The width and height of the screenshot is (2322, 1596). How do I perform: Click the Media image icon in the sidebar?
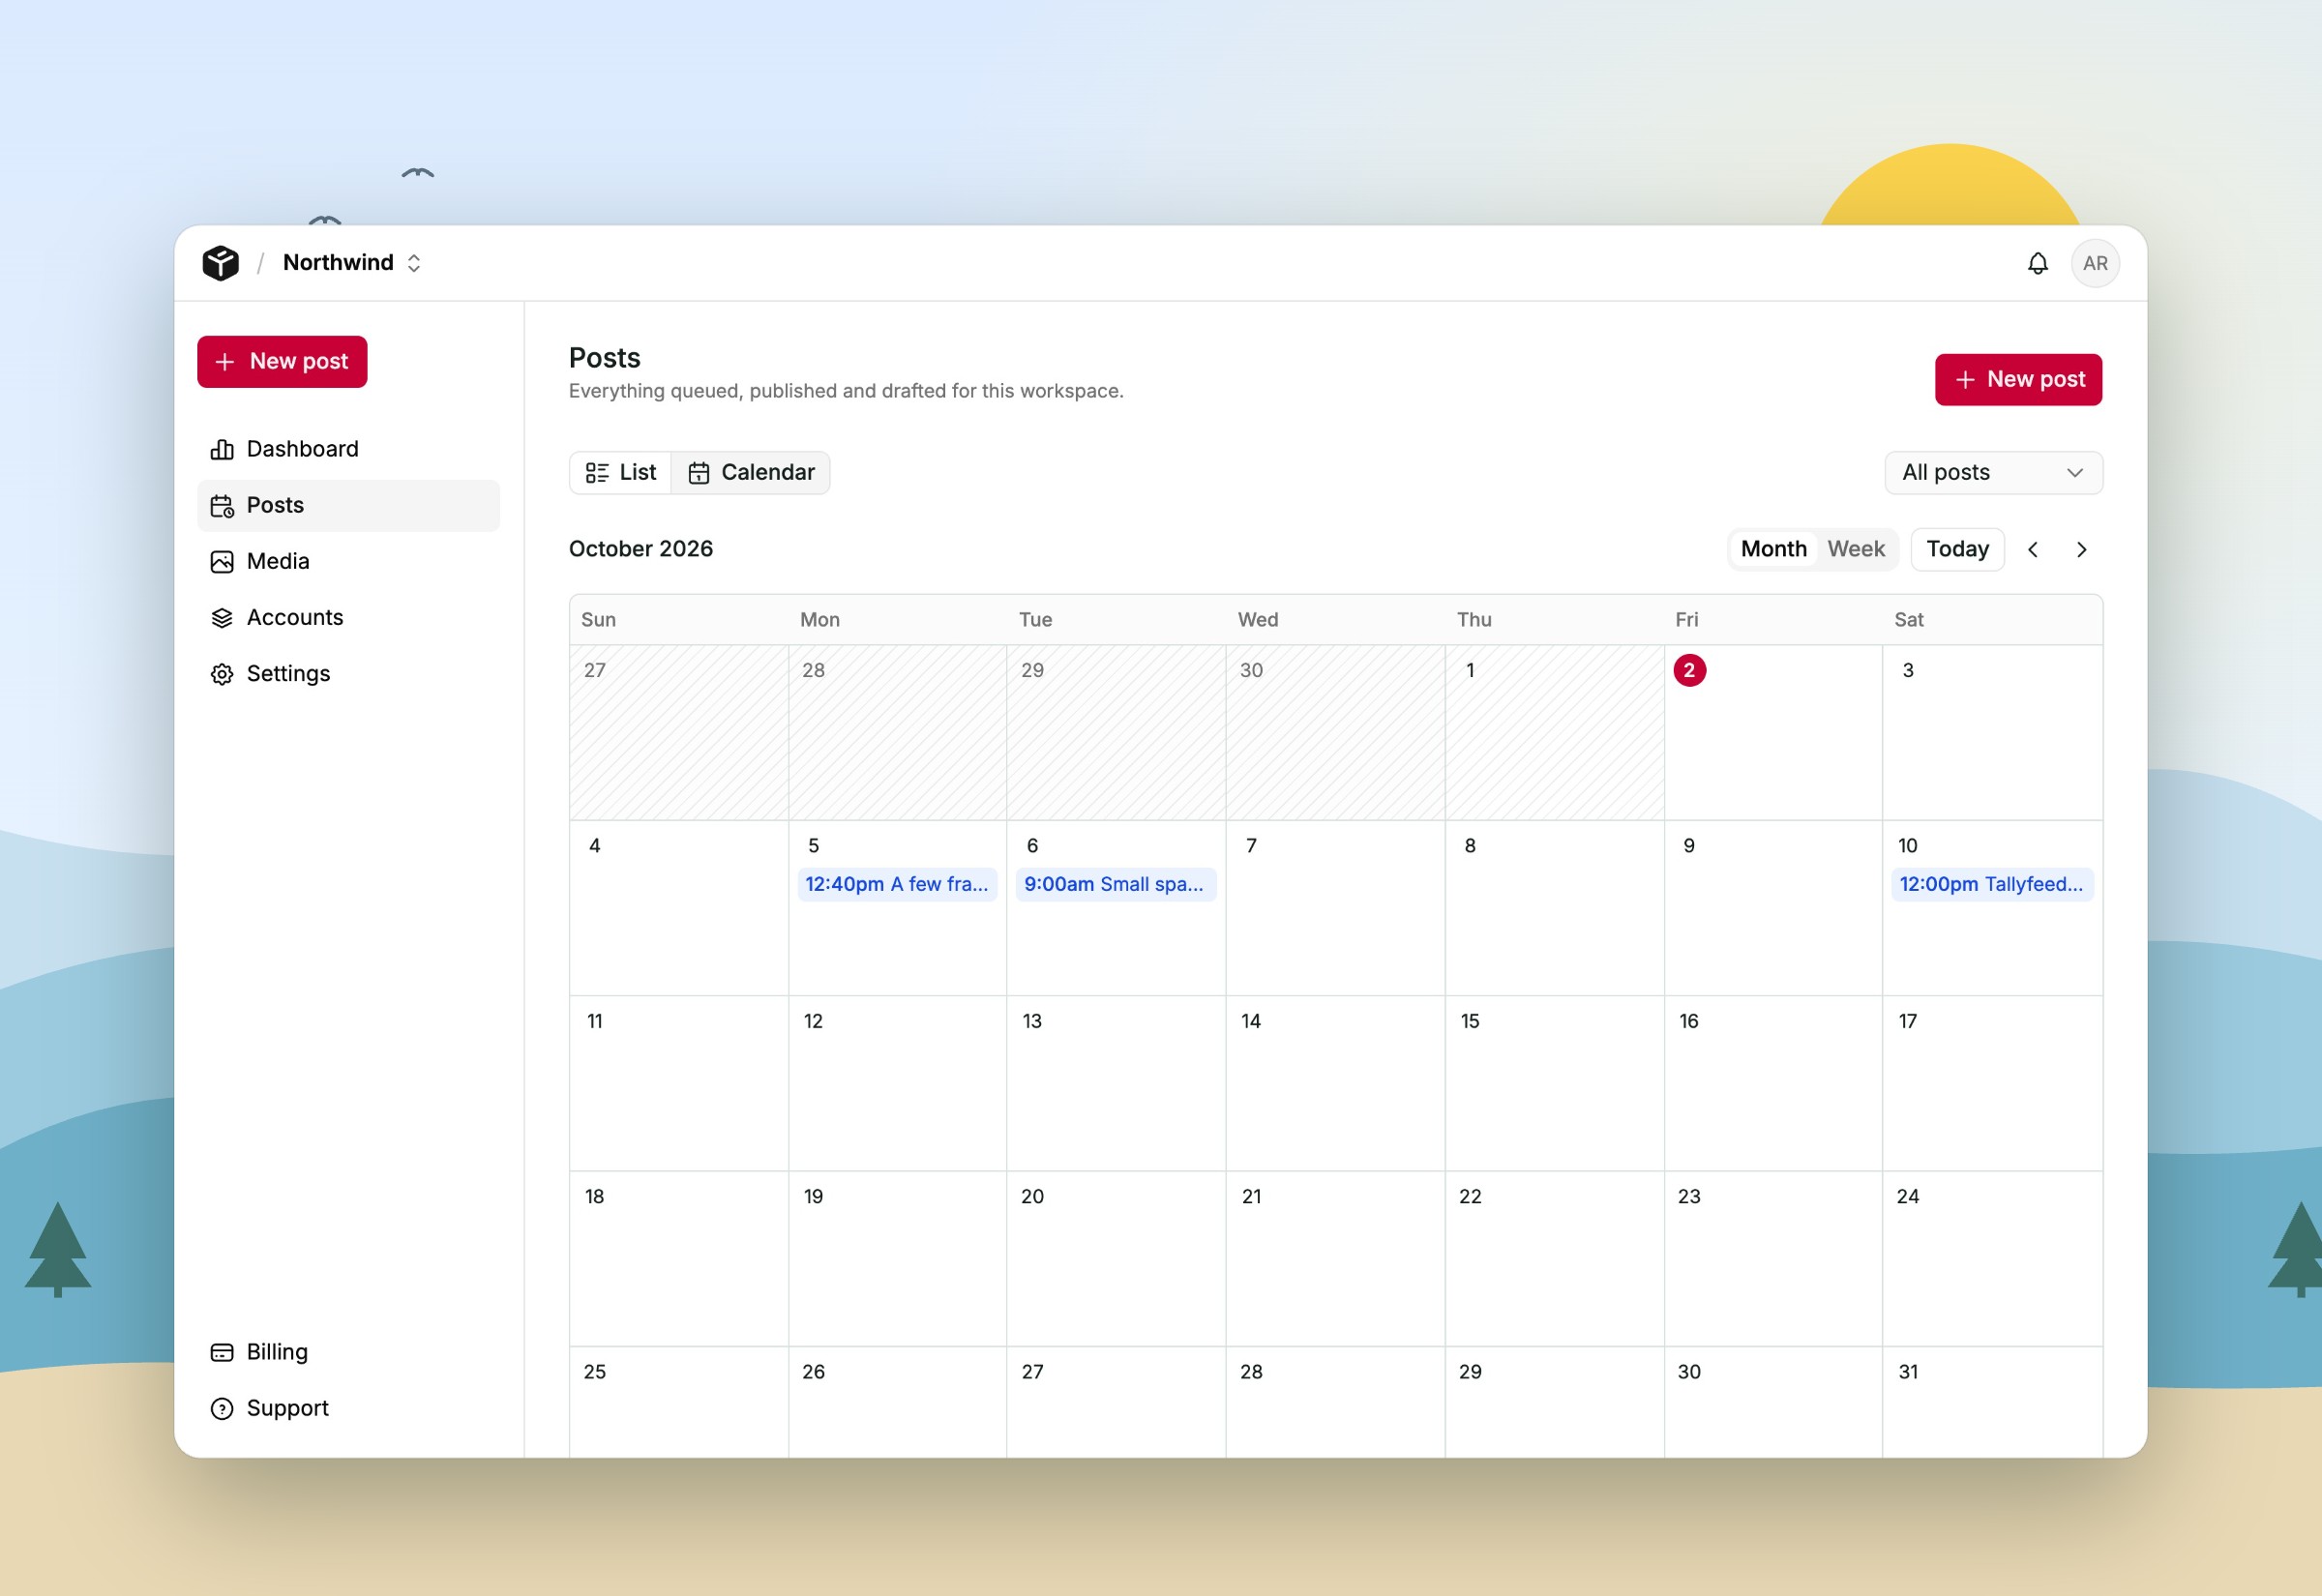[x=222, y=561]
